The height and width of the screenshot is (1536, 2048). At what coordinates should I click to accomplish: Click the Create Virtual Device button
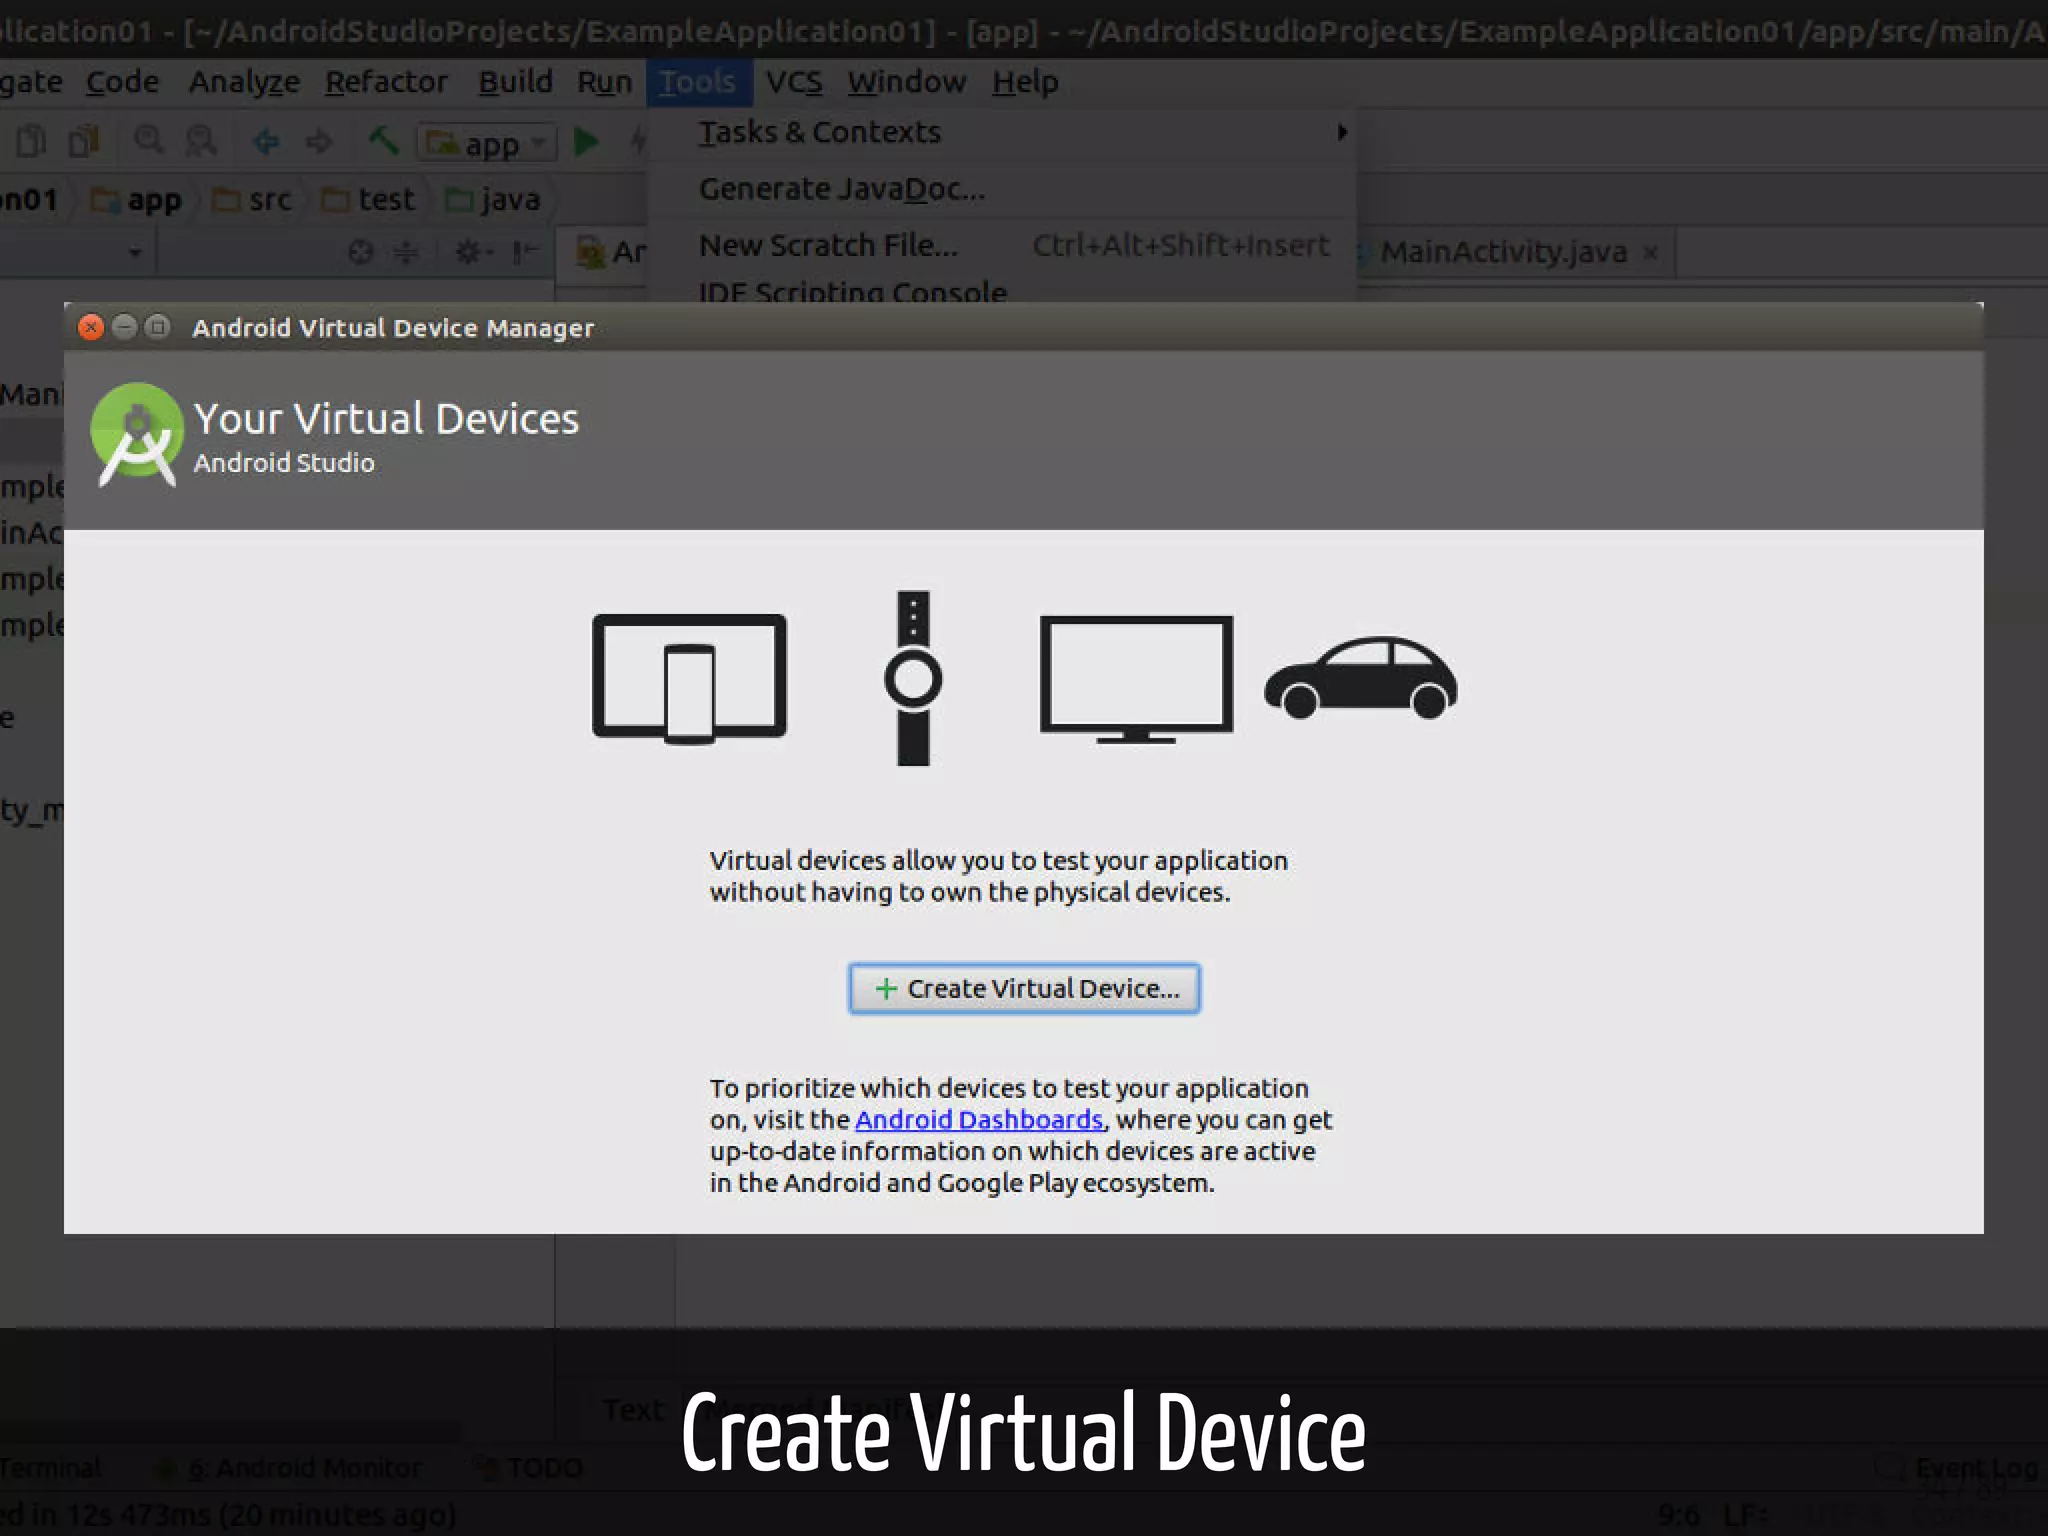1024,988
